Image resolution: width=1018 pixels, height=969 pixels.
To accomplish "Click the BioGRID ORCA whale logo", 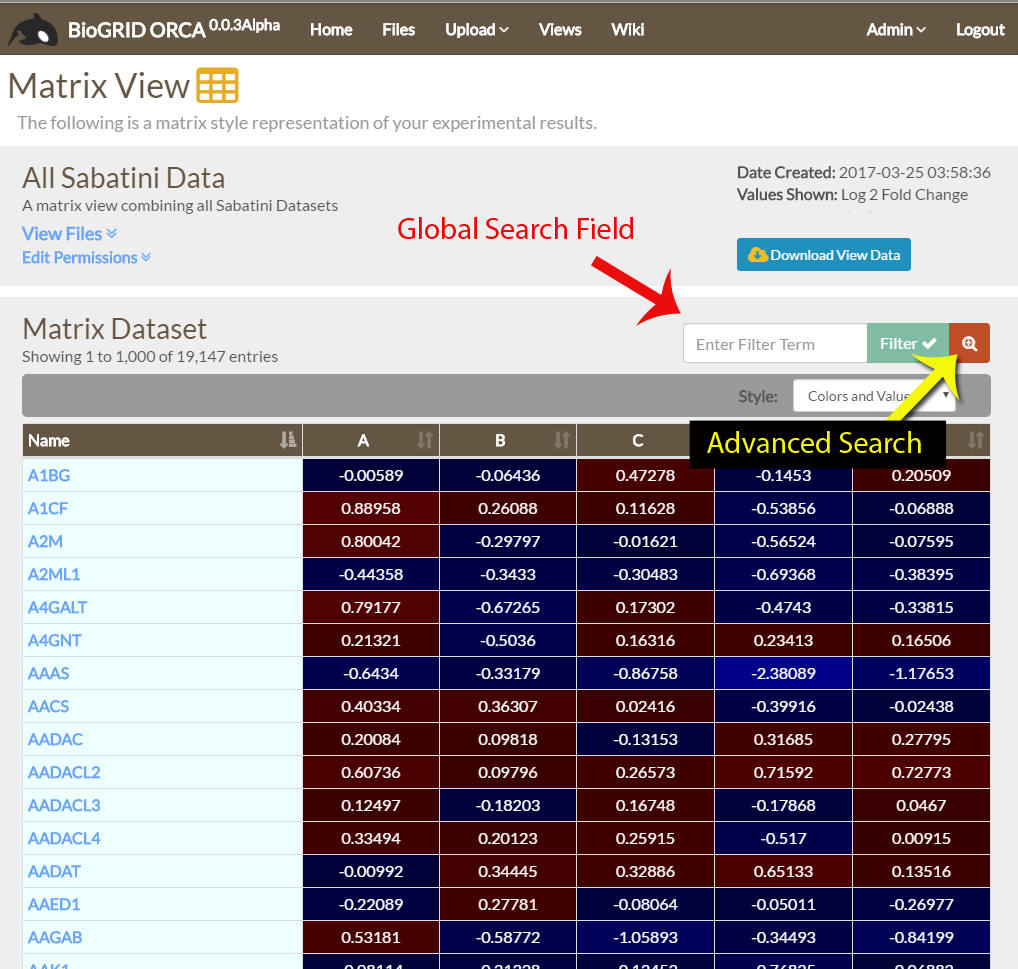I will point(32,30).
